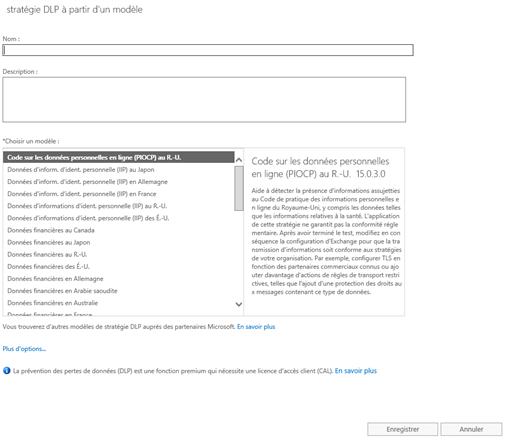Click the template list scrollbar thumb
This screenshot has width=508, height=439.
(239, 188)
